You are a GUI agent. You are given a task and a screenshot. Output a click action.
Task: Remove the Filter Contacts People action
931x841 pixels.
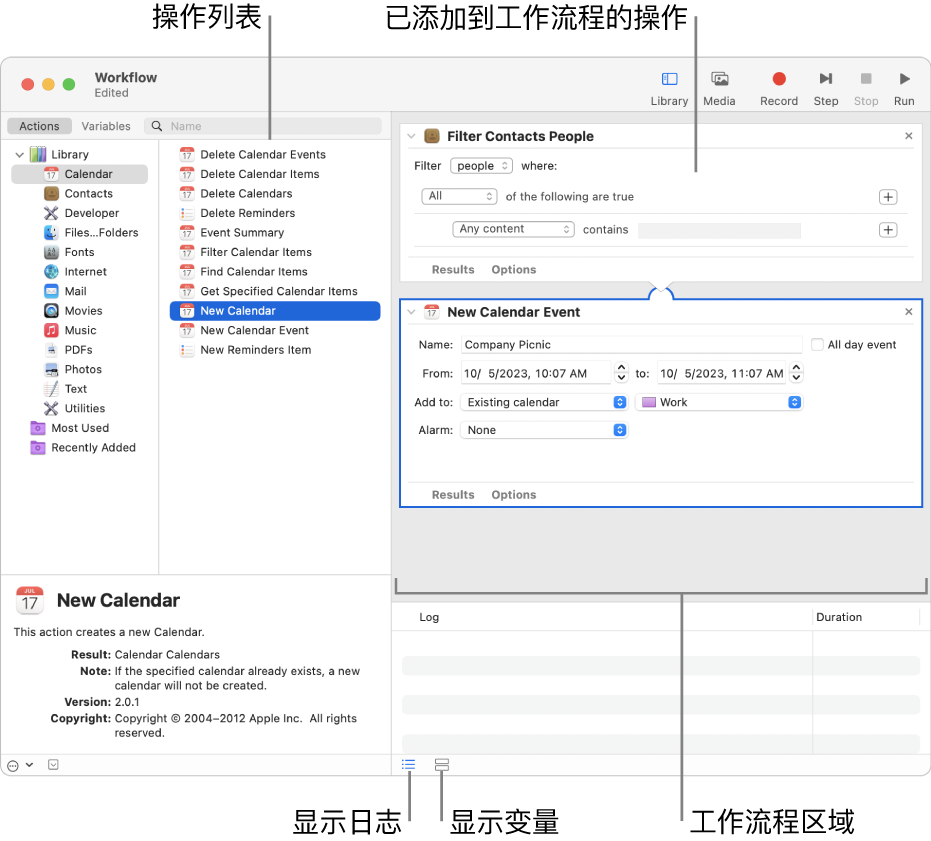click(x=908, y=136)
